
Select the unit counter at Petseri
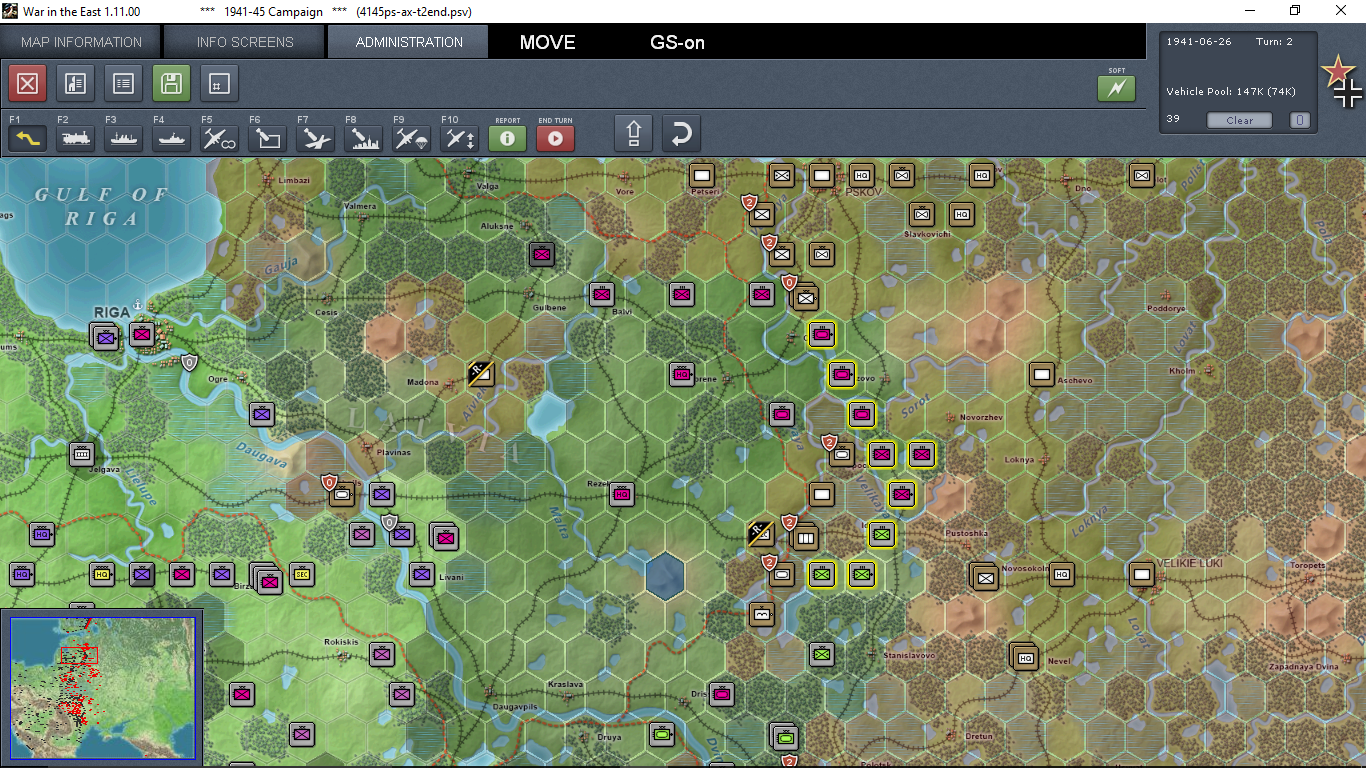coord(702,174)
